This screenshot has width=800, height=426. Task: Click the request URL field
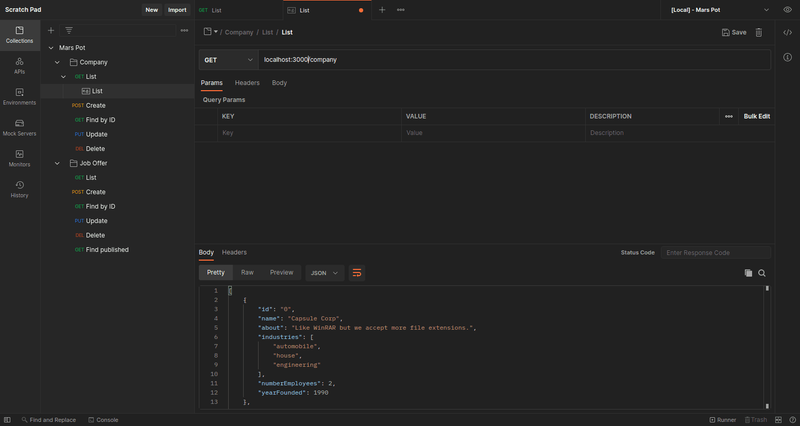coord(514,60)
